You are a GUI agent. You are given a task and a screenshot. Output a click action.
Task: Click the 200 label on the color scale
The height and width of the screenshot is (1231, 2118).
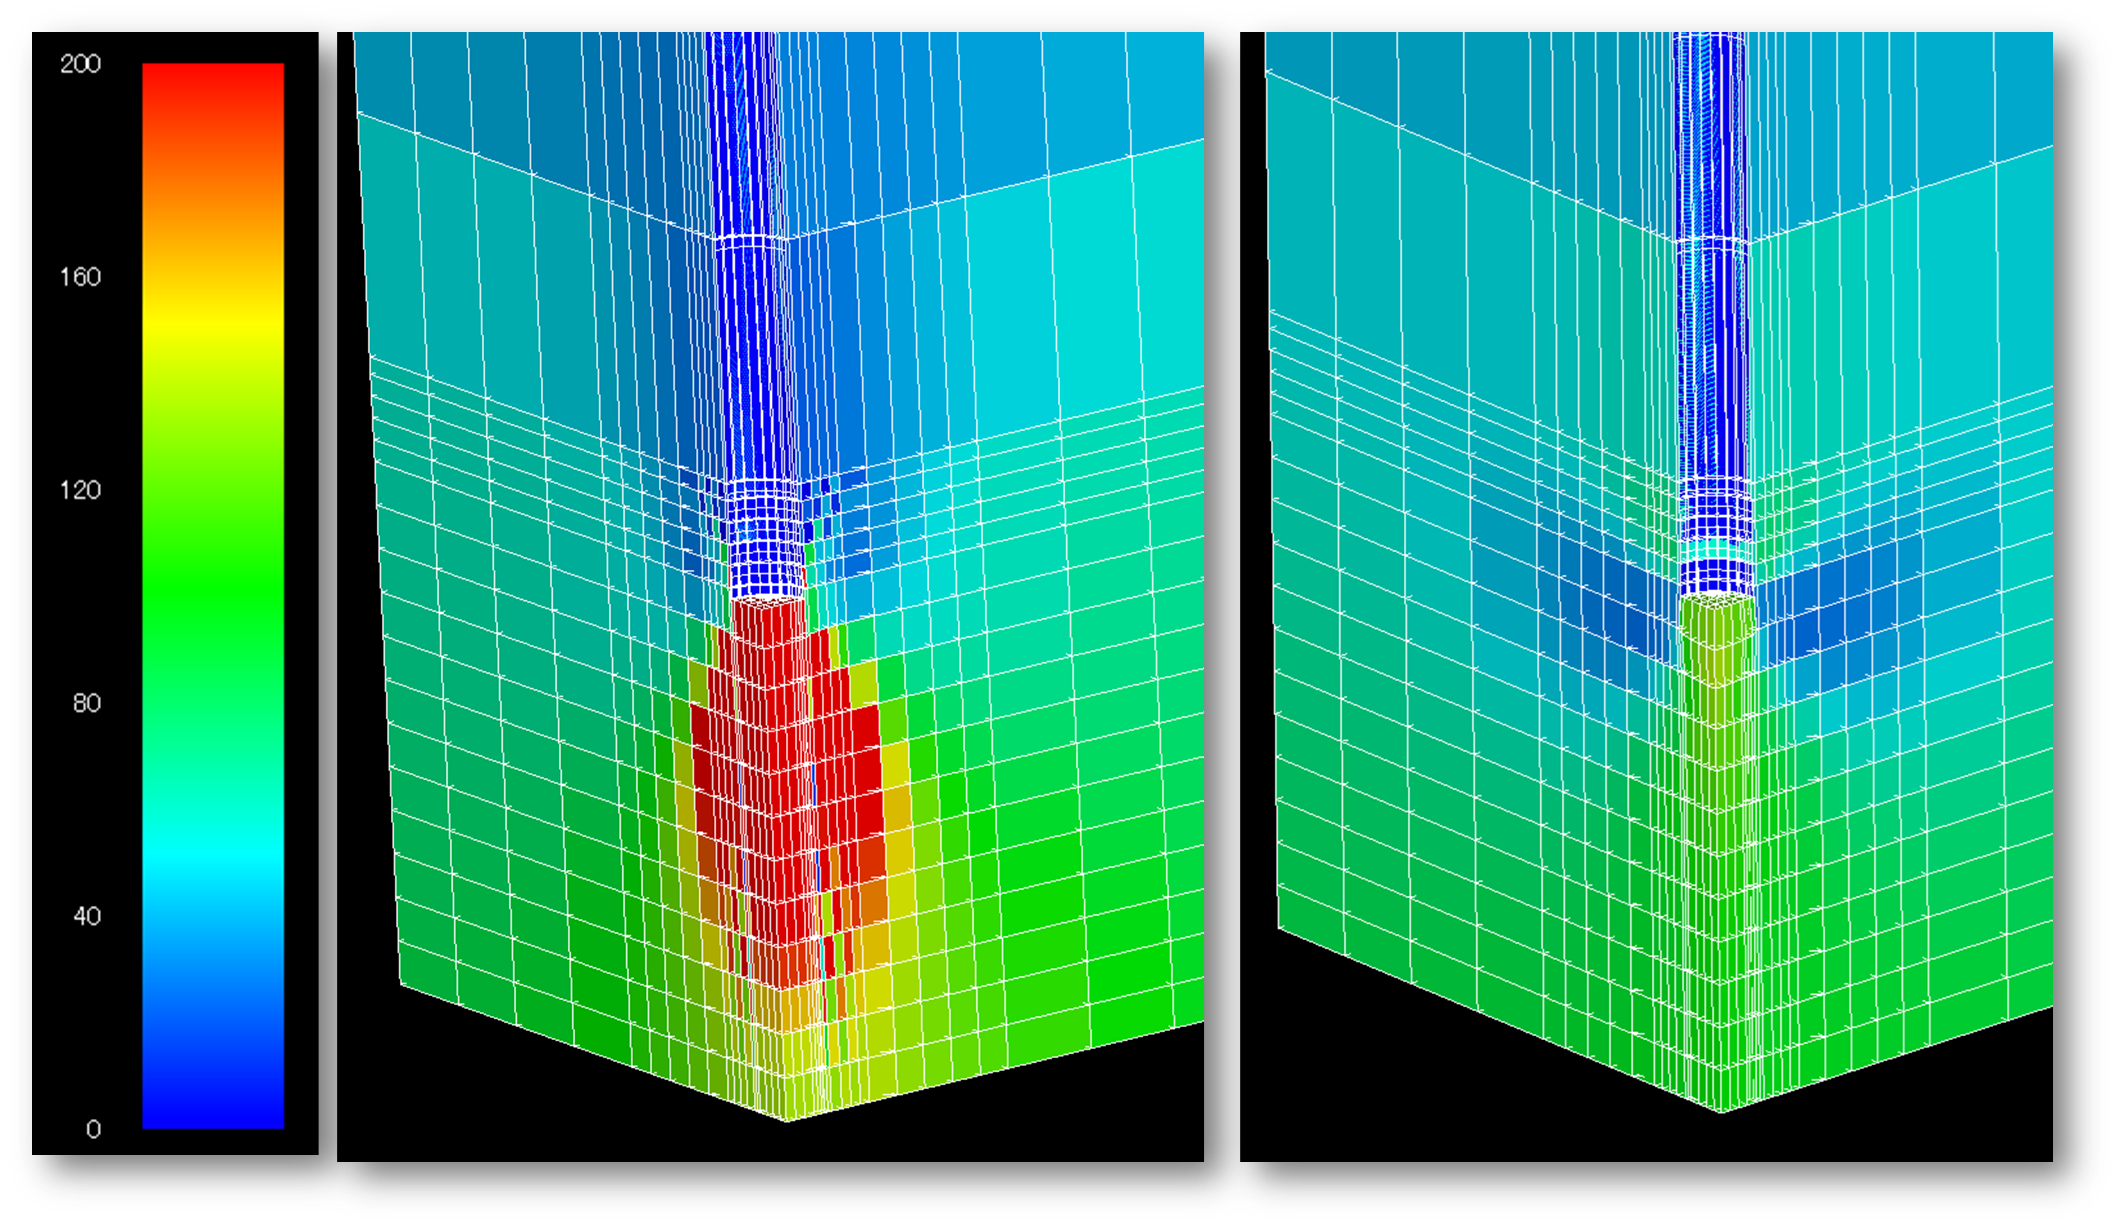coord(80,64)
